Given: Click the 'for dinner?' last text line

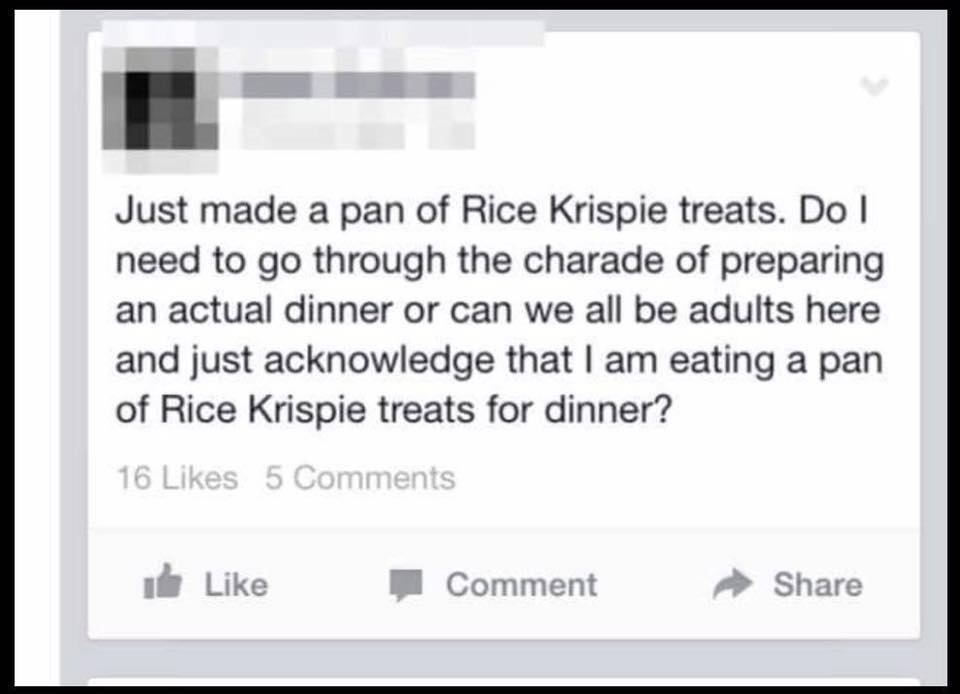Looking at the screenshot, I should pyautogui.click(x=394, y=409).
